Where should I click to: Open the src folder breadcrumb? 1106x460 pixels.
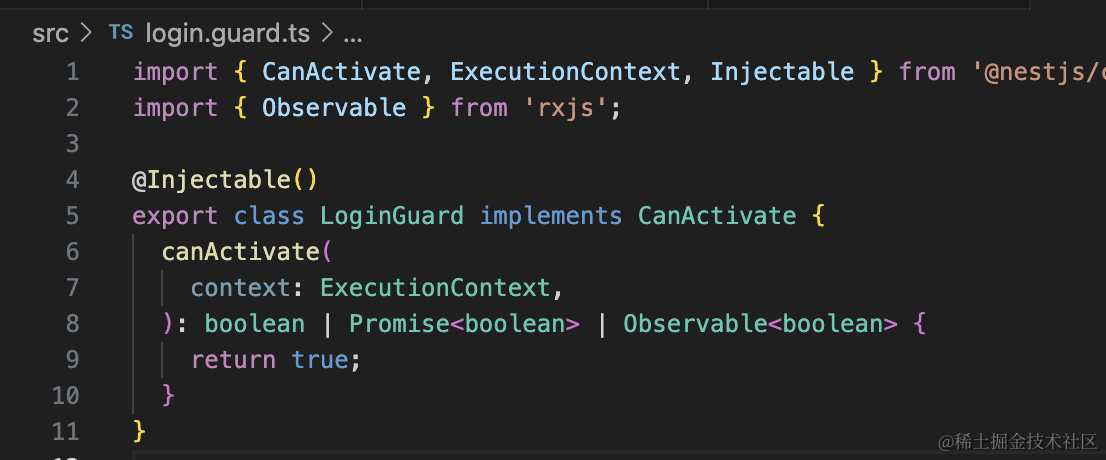pos(50,33)
